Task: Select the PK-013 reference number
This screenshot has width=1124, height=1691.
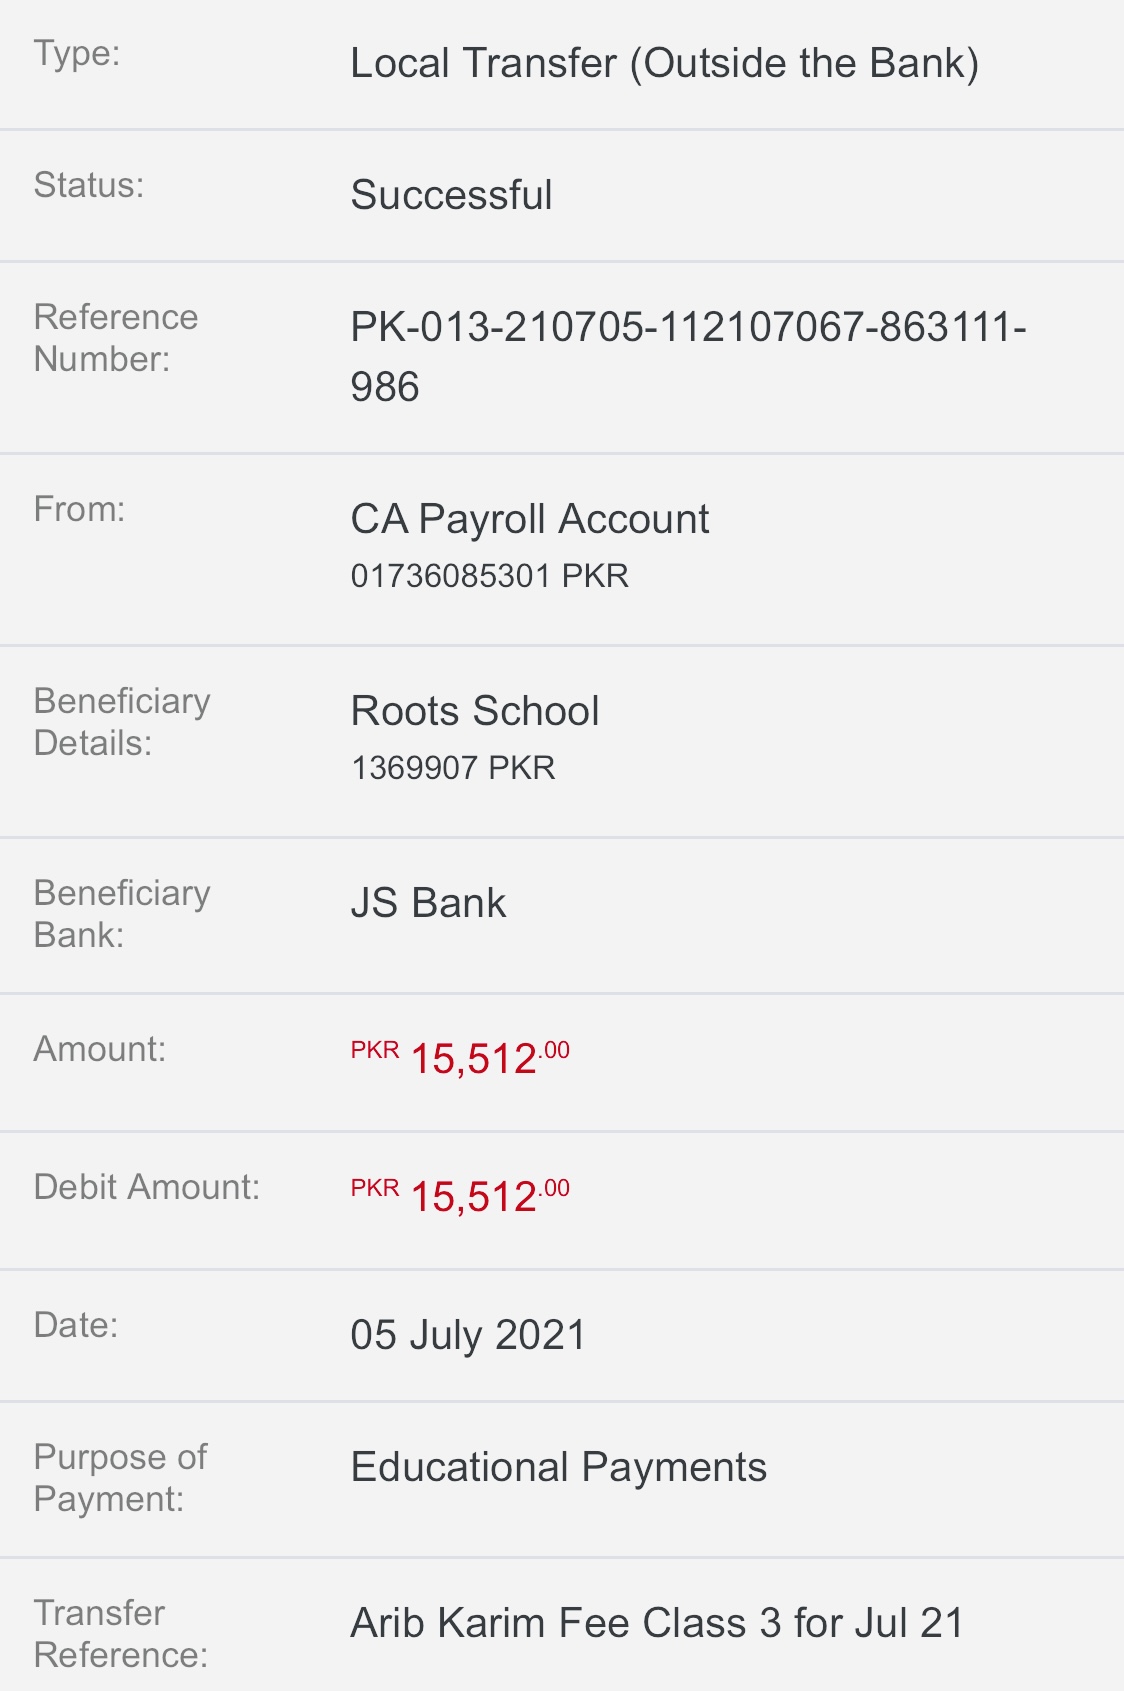Action: point(688,357)
